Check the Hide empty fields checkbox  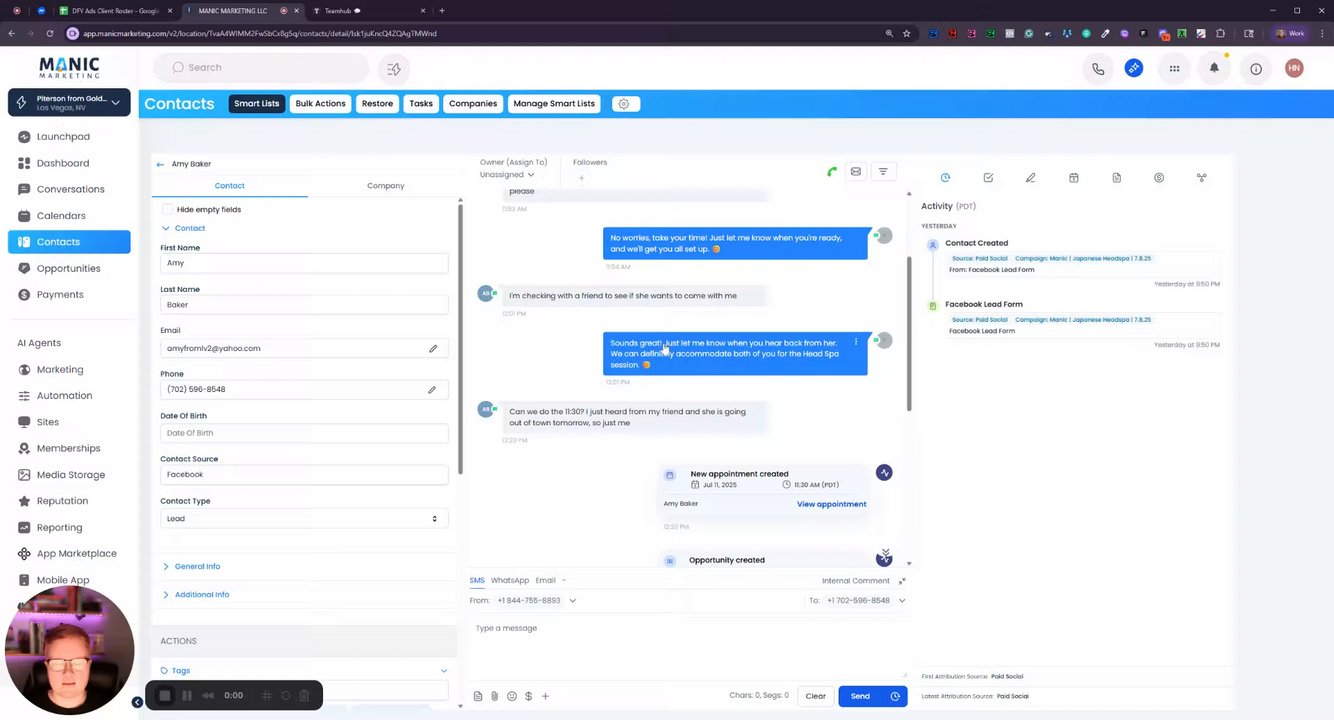click(x=167, y=210)
